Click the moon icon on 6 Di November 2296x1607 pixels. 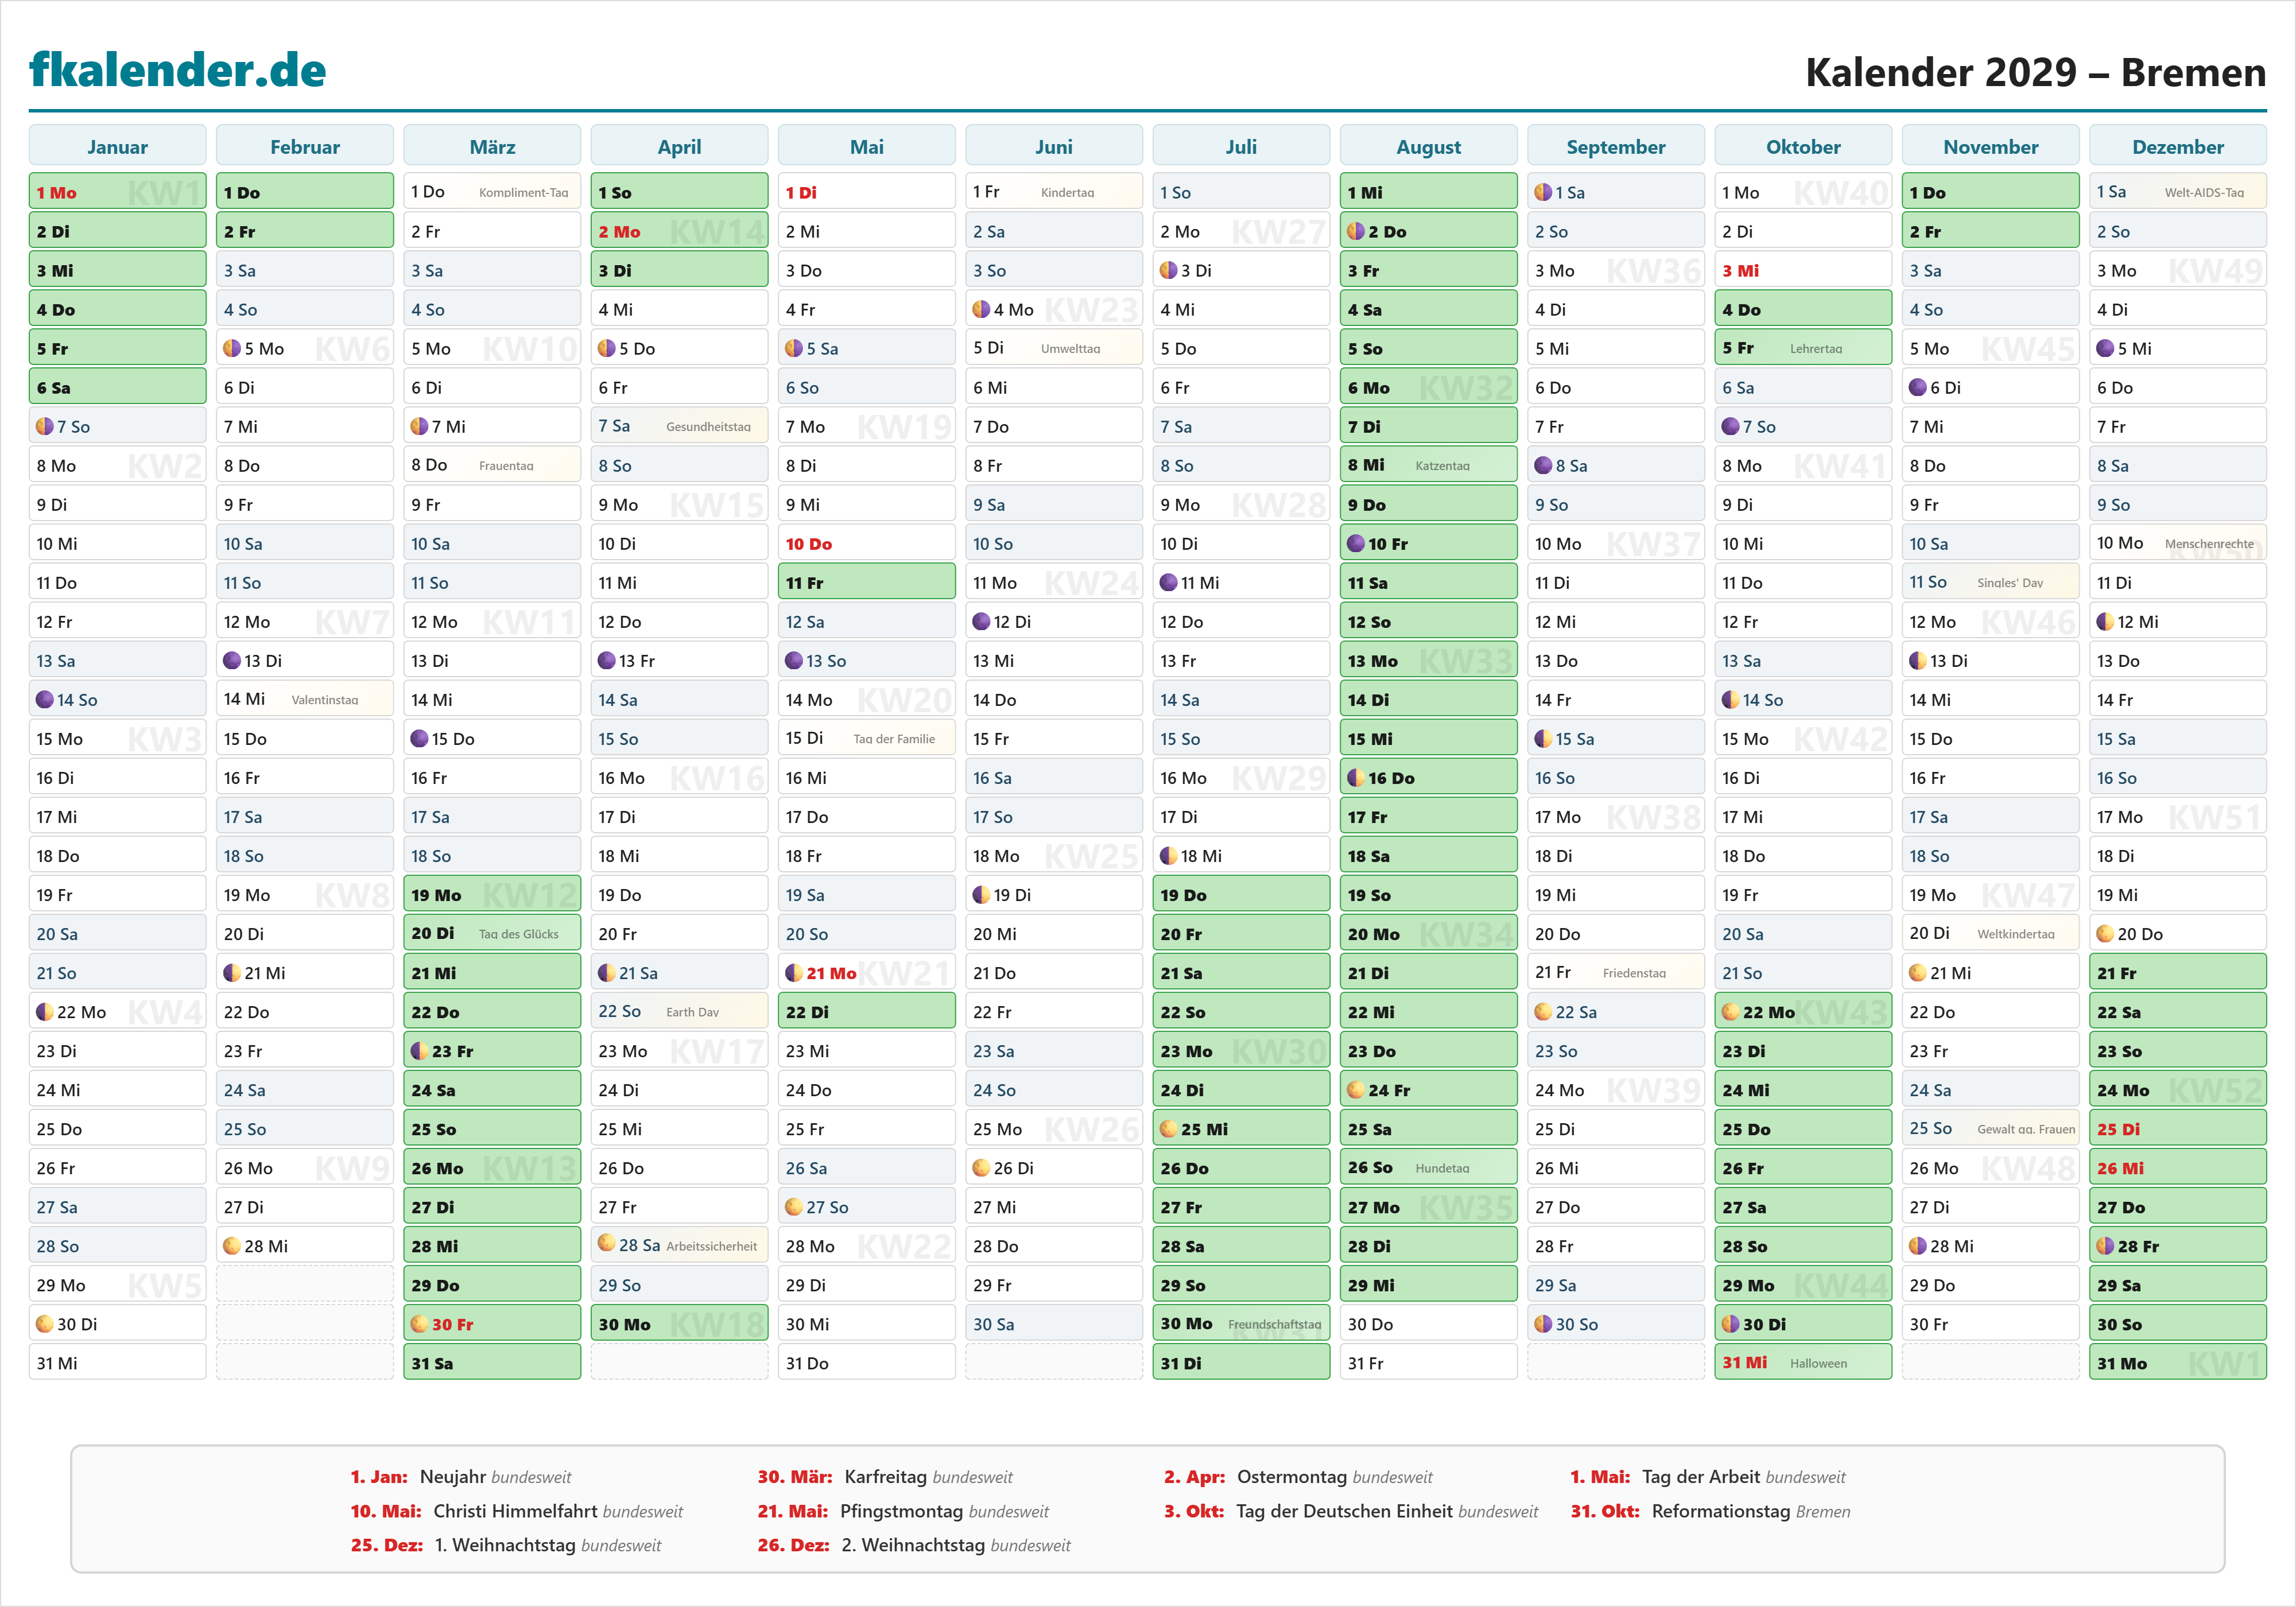click(x=1917, y=388)
